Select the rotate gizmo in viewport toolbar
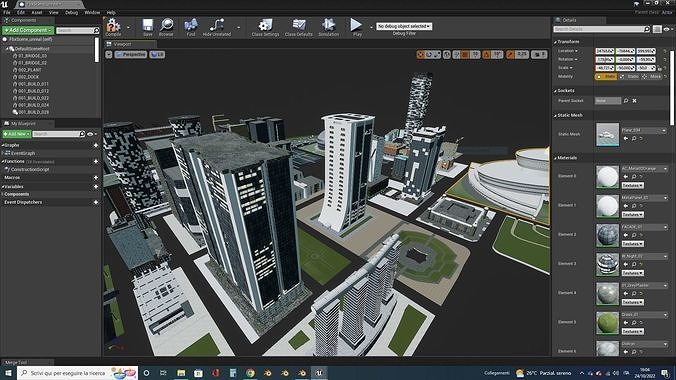 coord(429,54)
